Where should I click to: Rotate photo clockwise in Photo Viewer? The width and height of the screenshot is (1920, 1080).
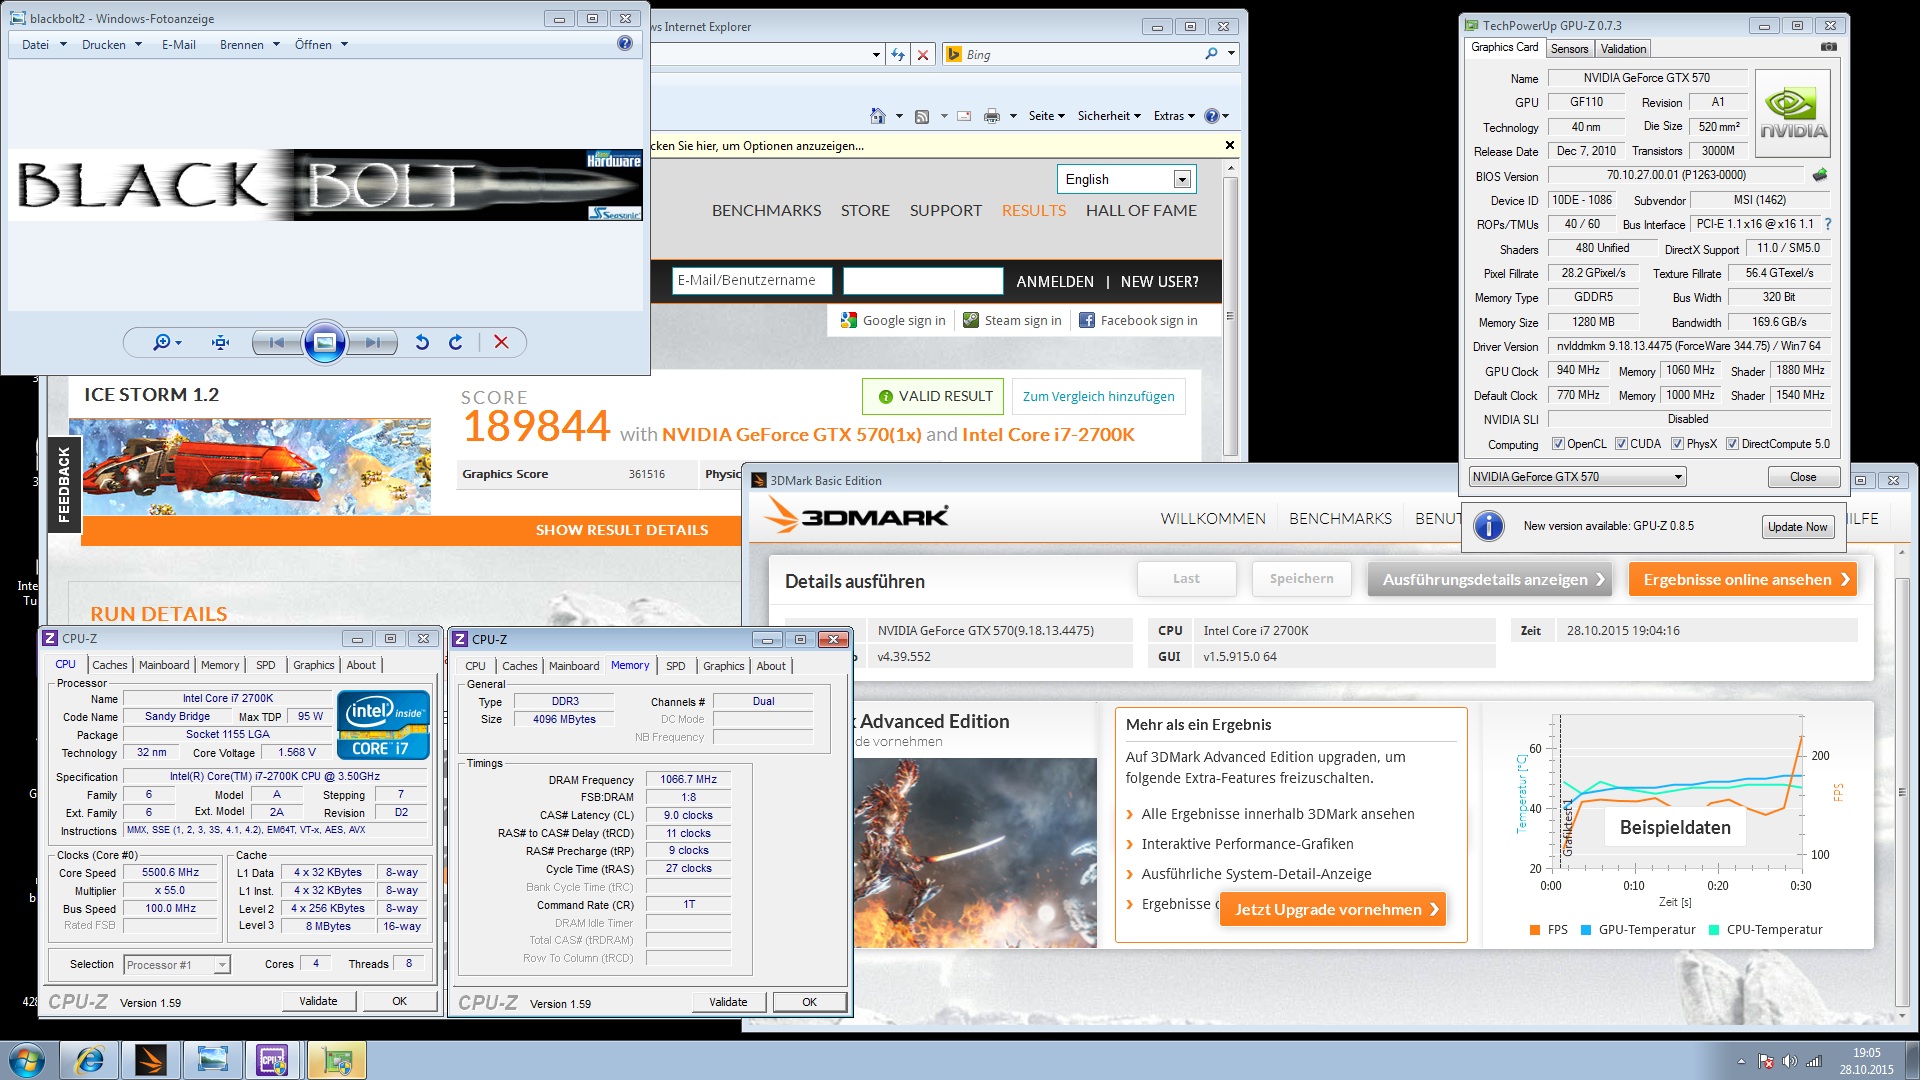(x=456, y=342)
